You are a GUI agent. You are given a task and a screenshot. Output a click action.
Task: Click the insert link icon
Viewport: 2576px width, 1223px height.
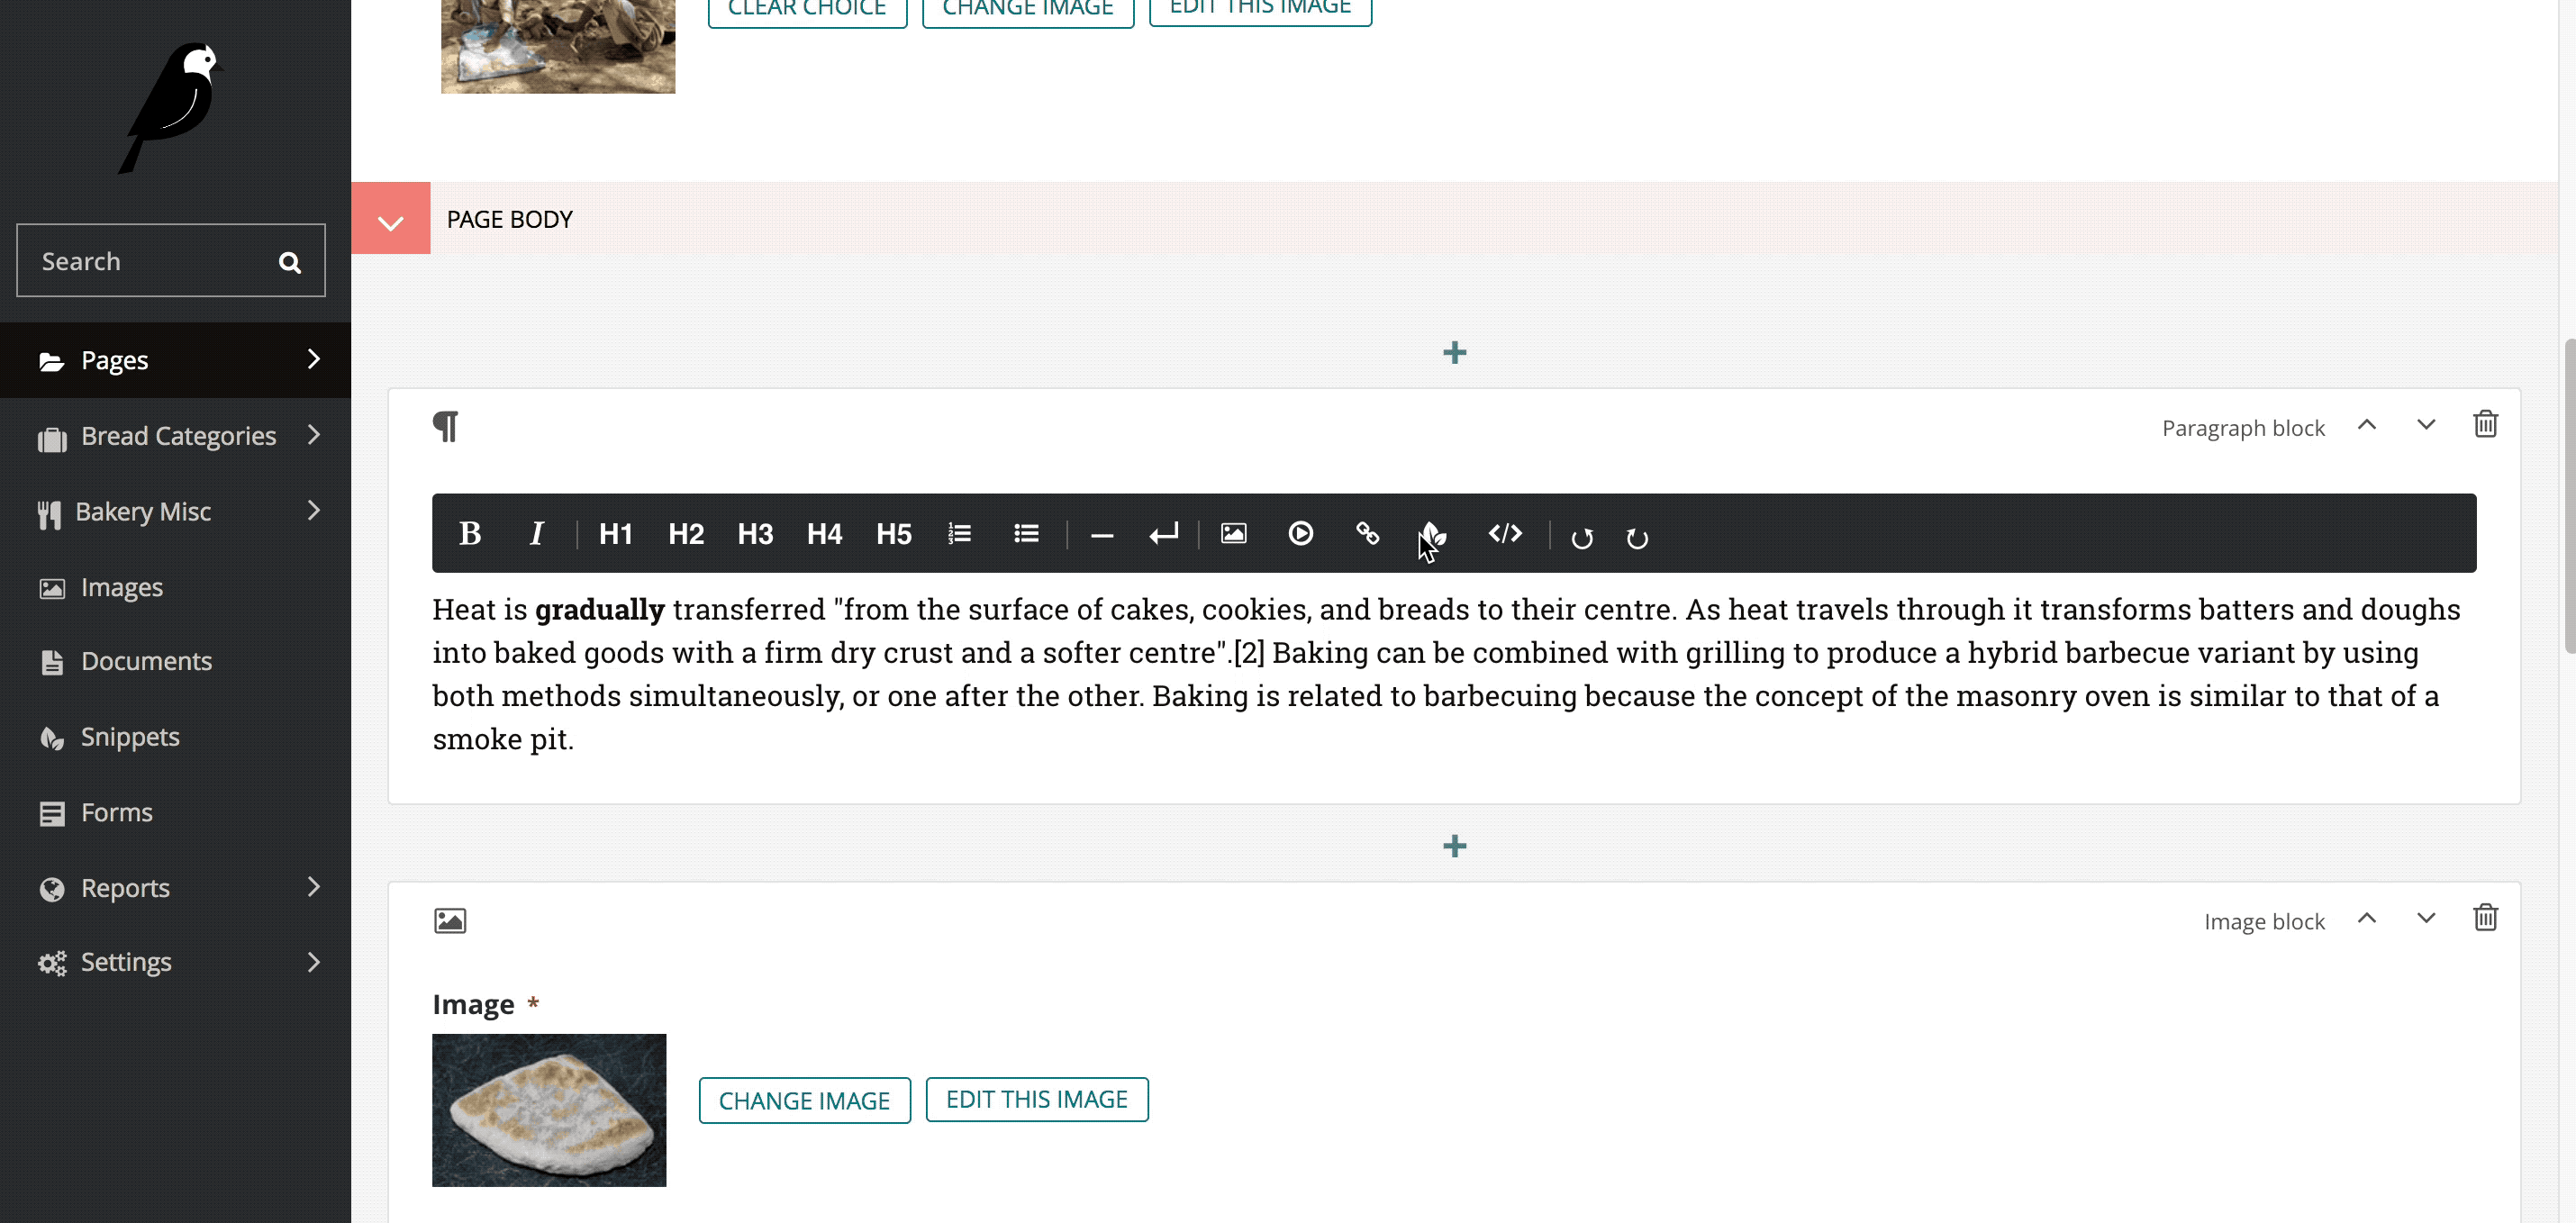click(1367, 533)
